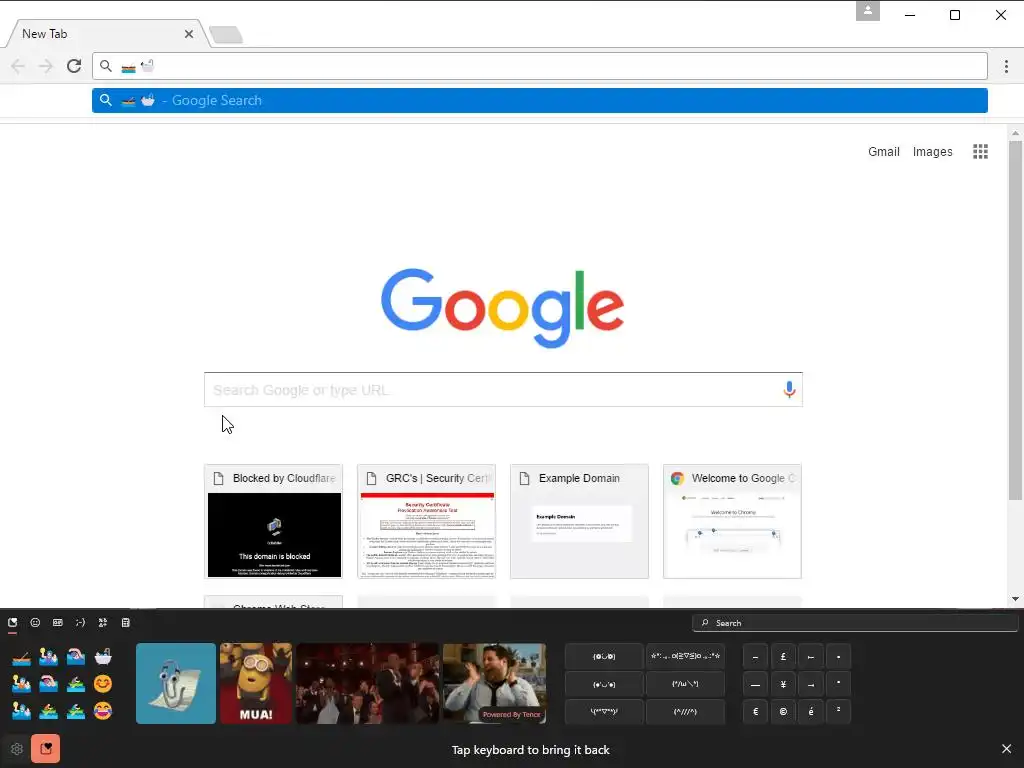The height and width of the screenshot is (768, 1024).
Task: Insert the (●'◡'●) kaomoji
Action: pyautogui.click(x=604, y=684)
